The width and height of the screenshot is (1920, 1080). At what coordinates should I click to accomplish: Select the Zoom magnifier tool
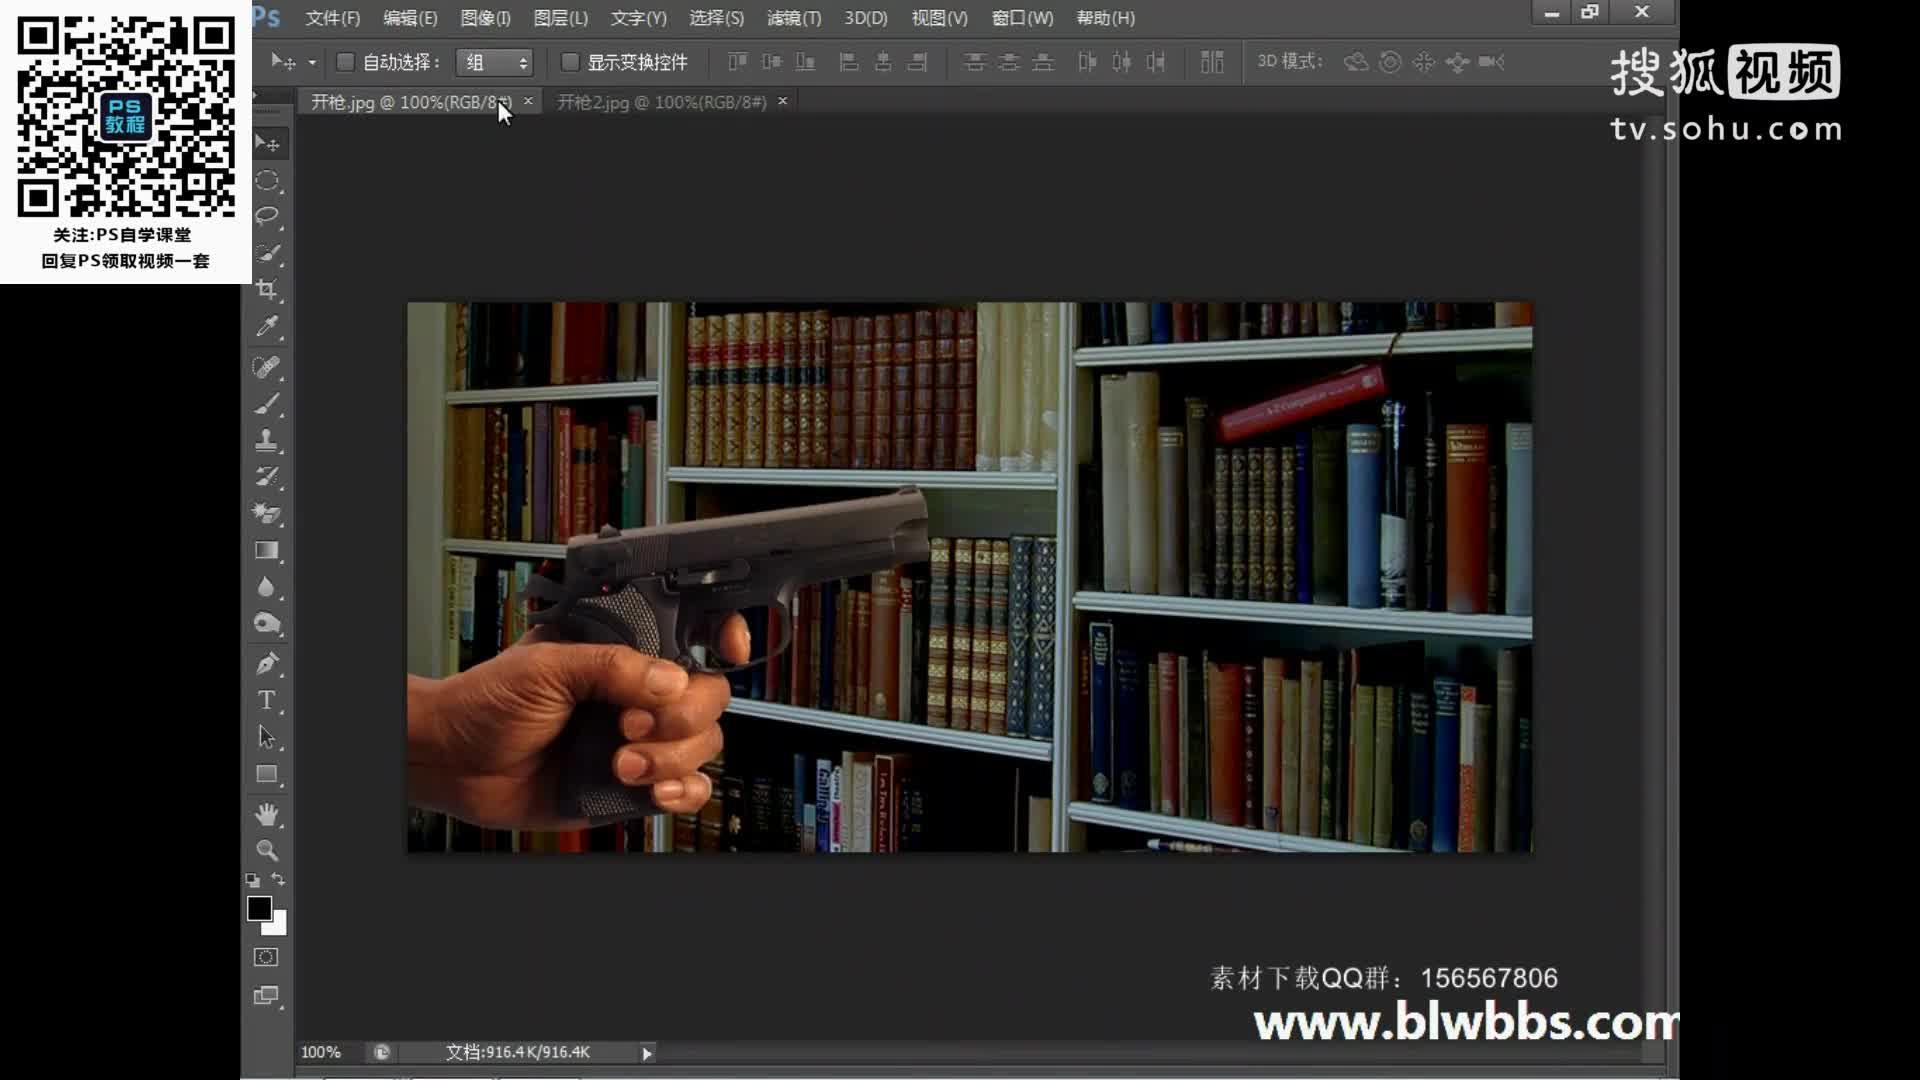pos(266,850)
